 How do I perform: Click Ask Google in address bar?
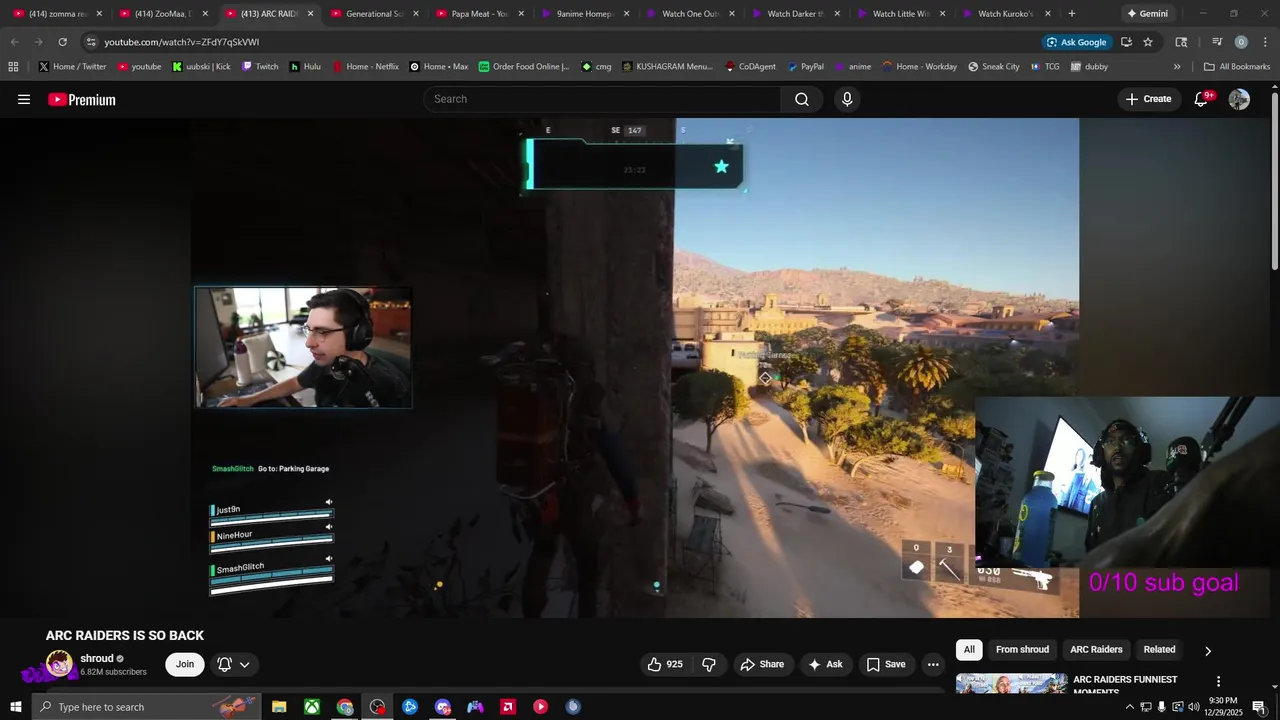pos(1077,42)
